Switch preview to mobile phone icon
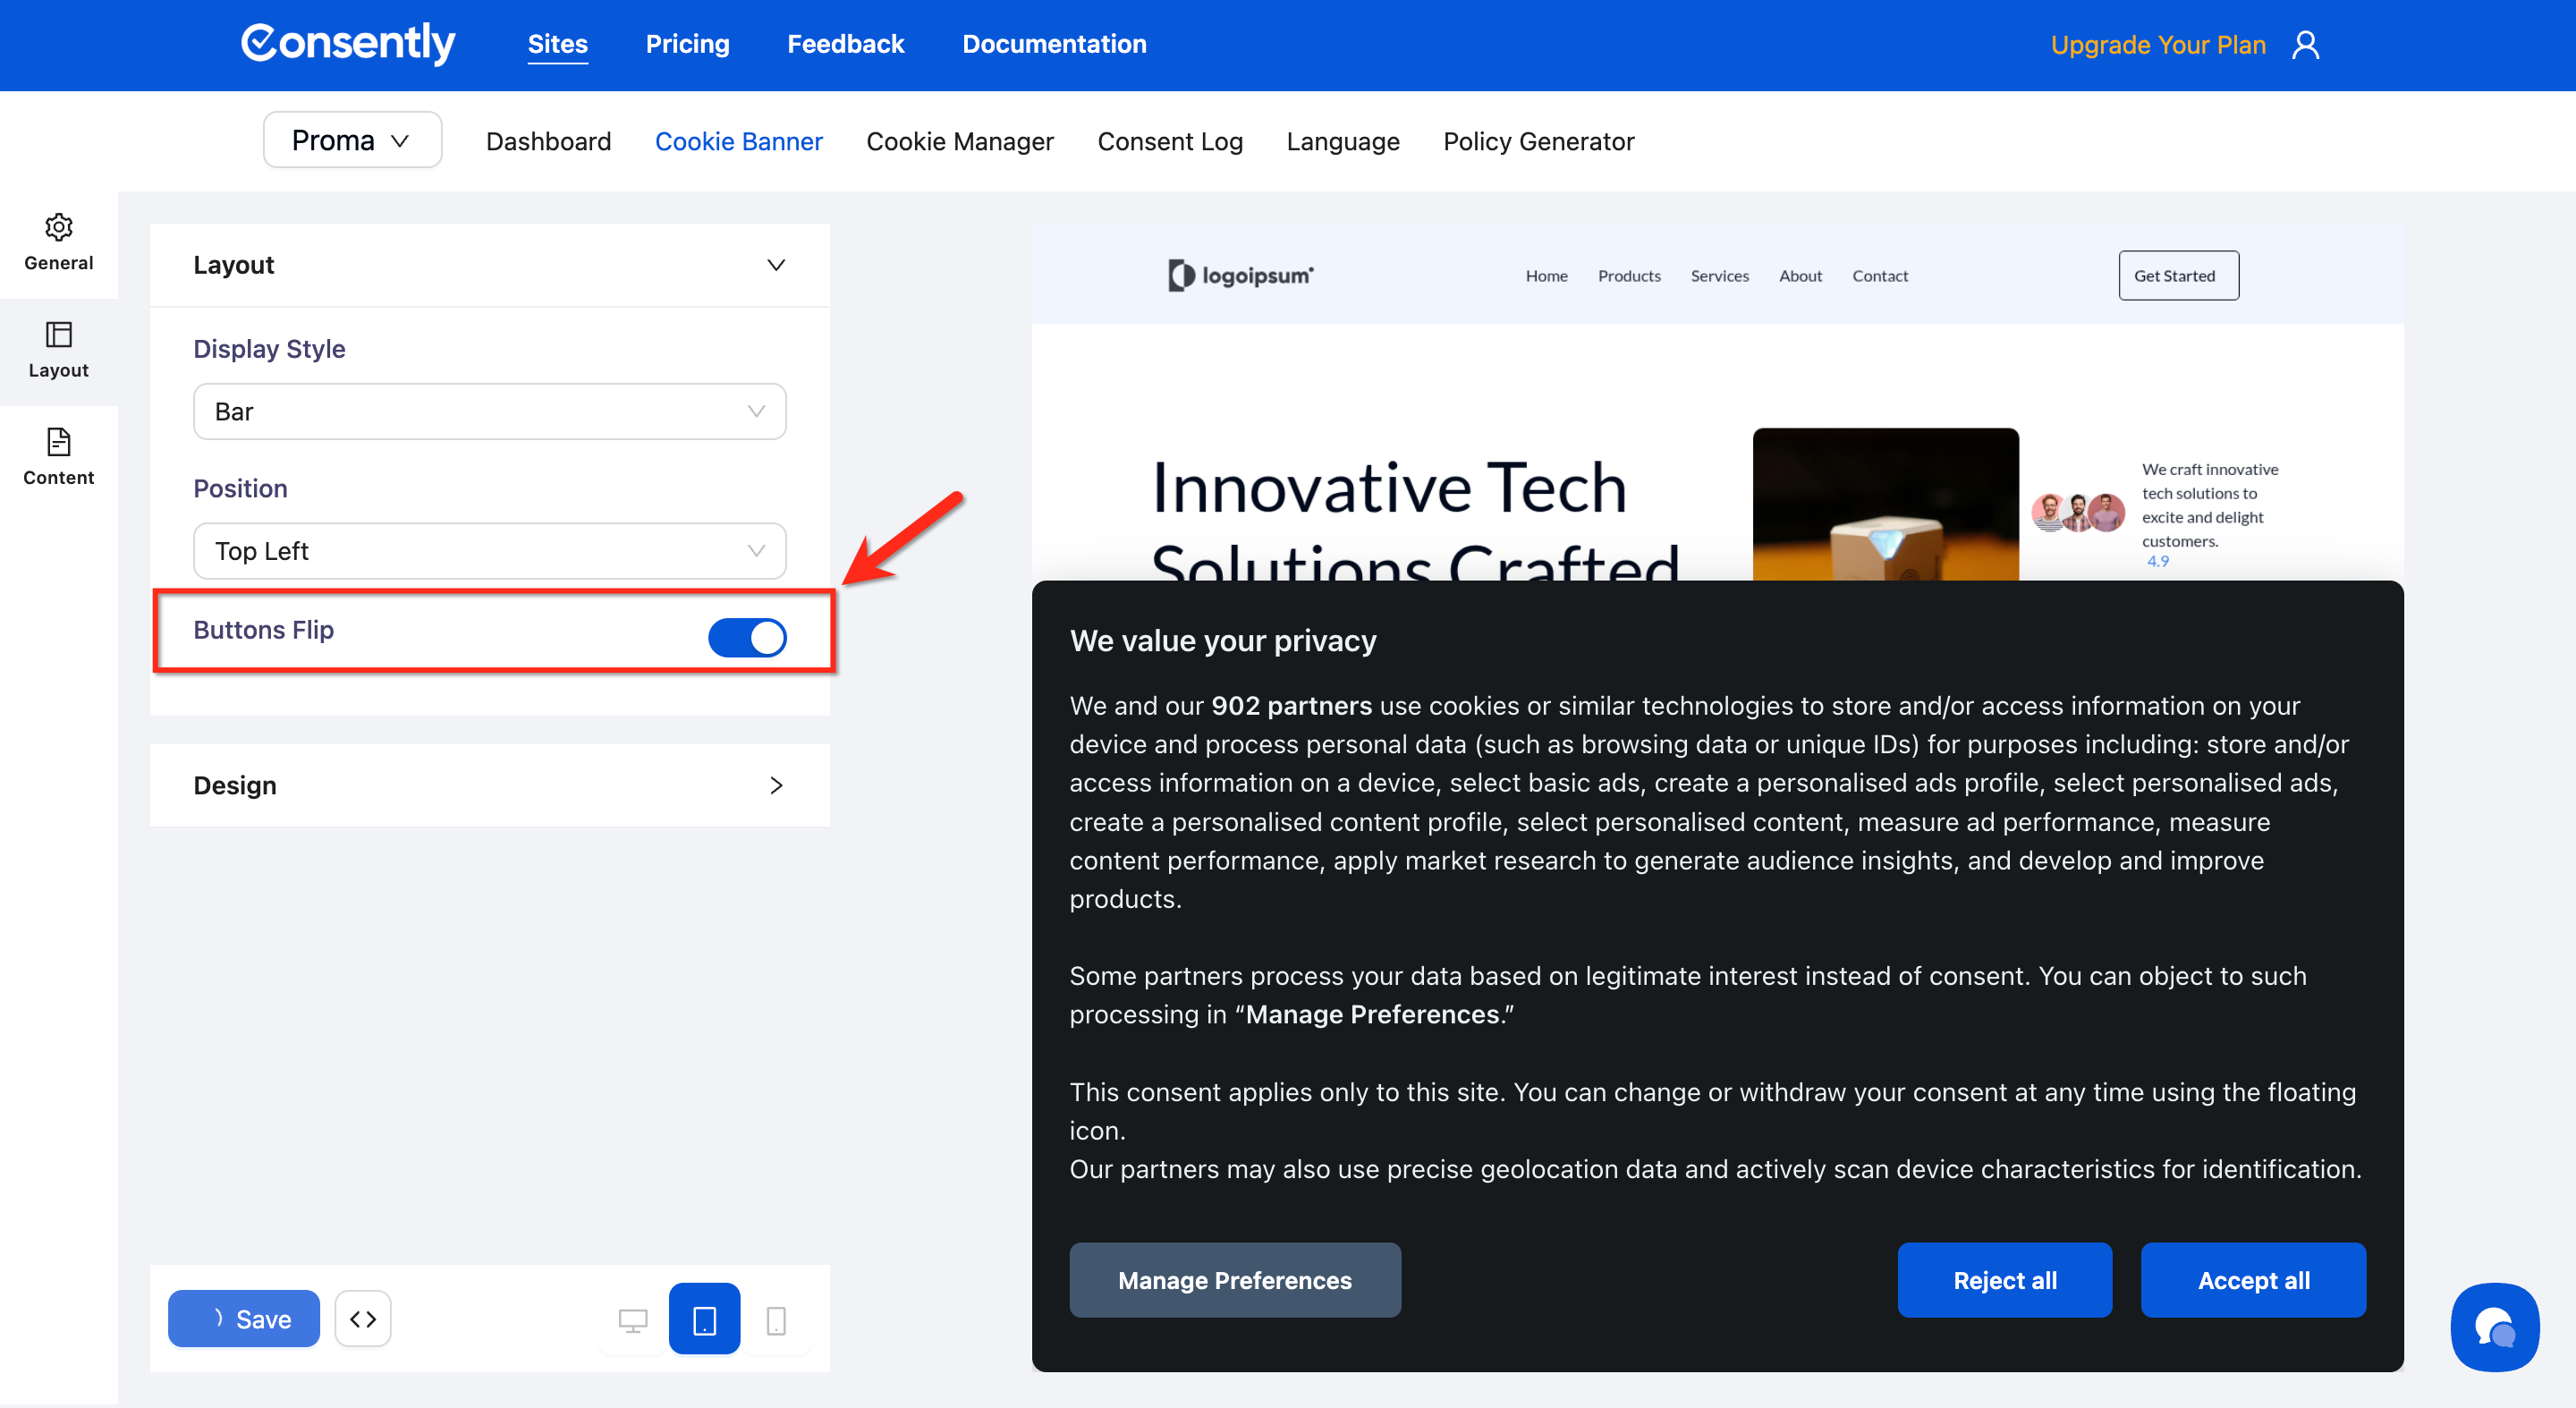This screenshot has height=1408, width=2576. click(776, 1320)
